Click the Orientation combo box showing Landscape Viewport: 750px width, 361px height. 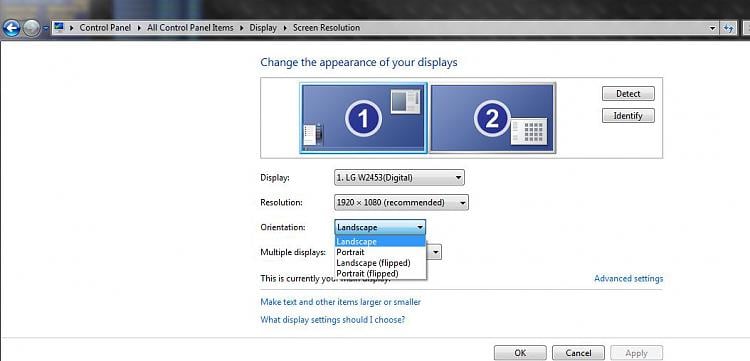[380, 227]
